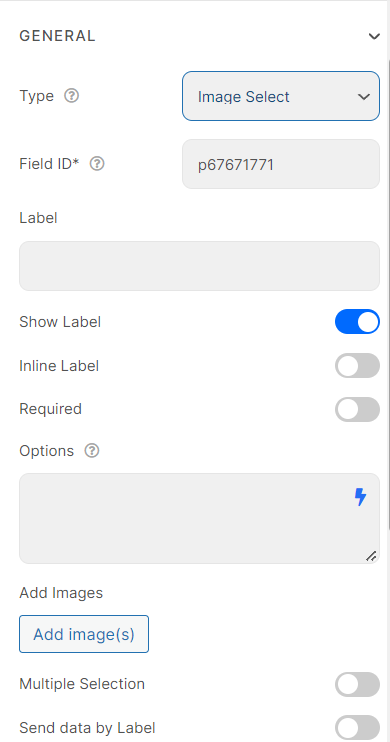Turn on the Required toggle
Image resolution: width=390 pixels, height=742 pixels.
357,409
